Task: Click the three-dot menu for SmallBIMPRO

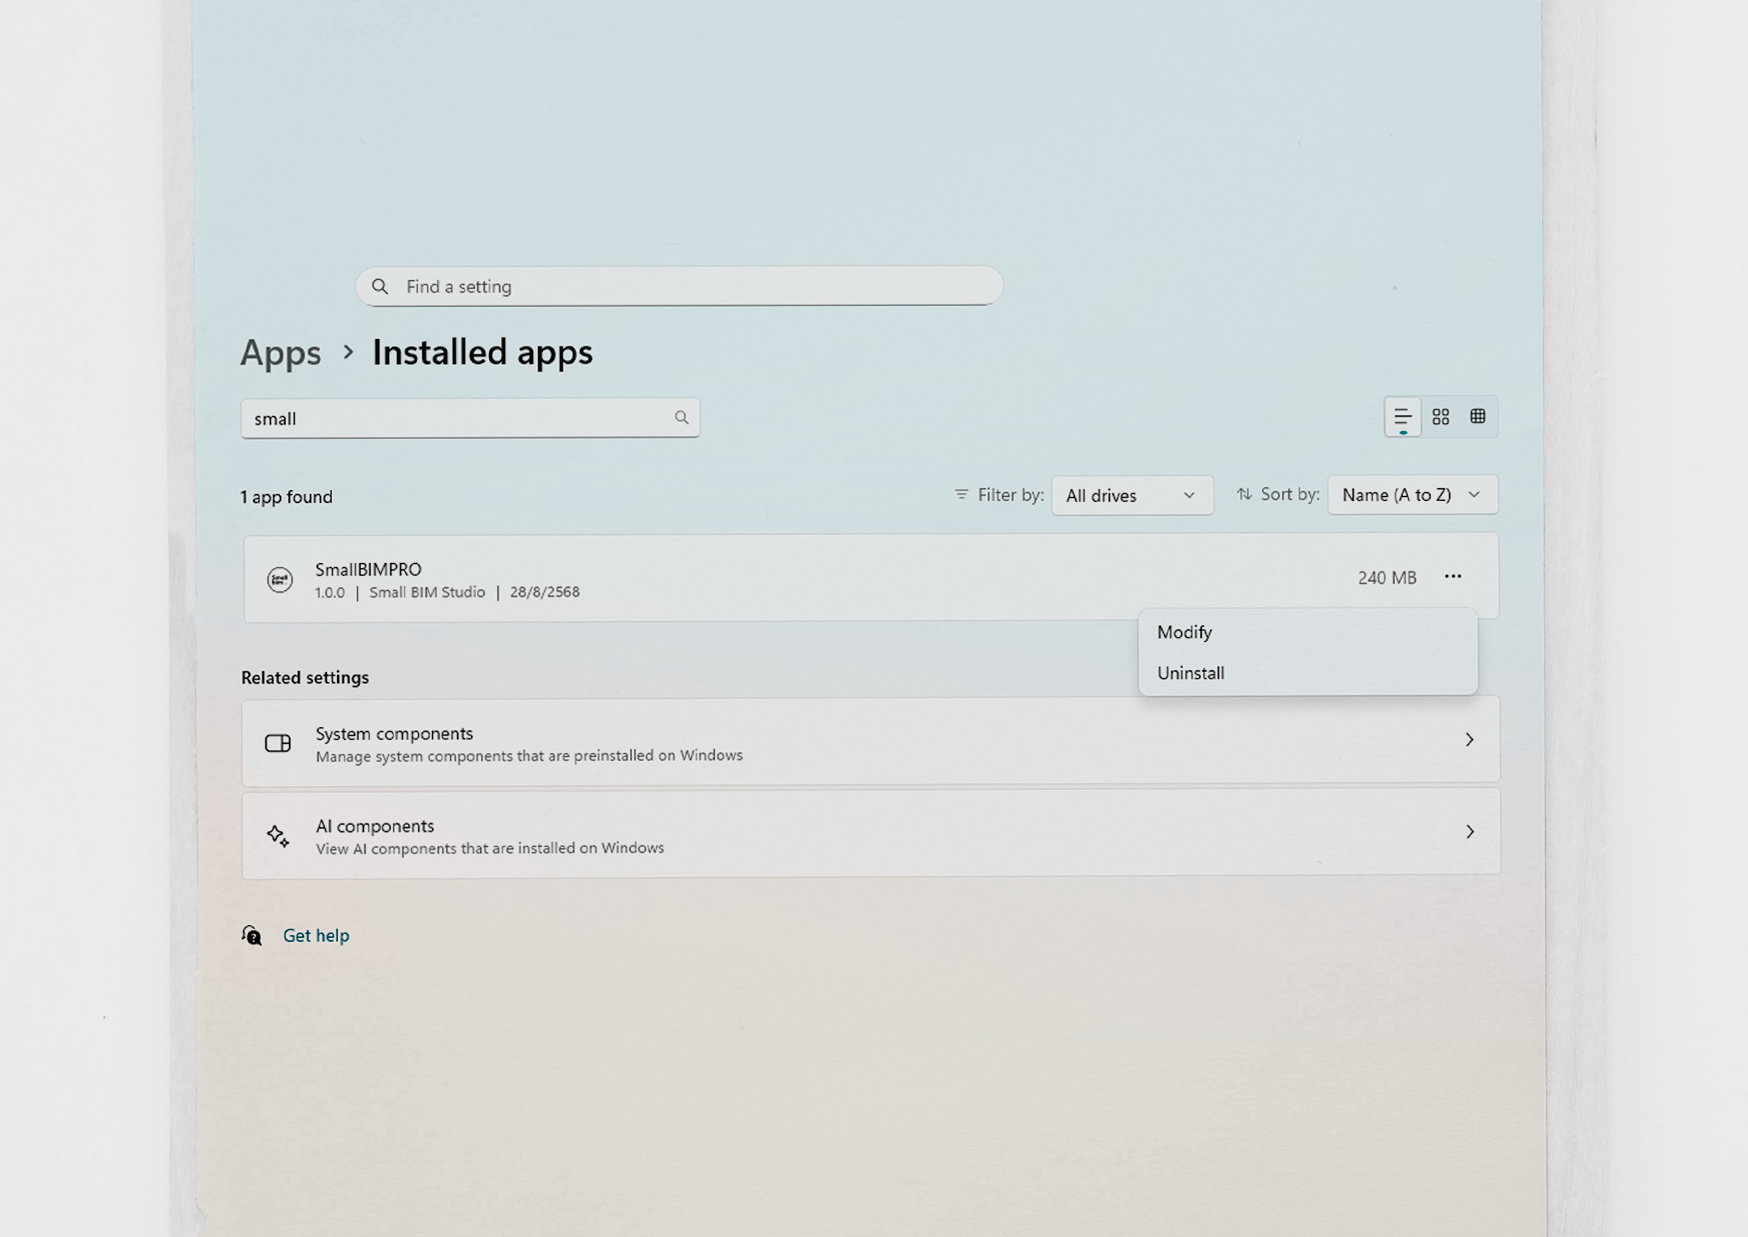Action: (x=1453, y=576)
